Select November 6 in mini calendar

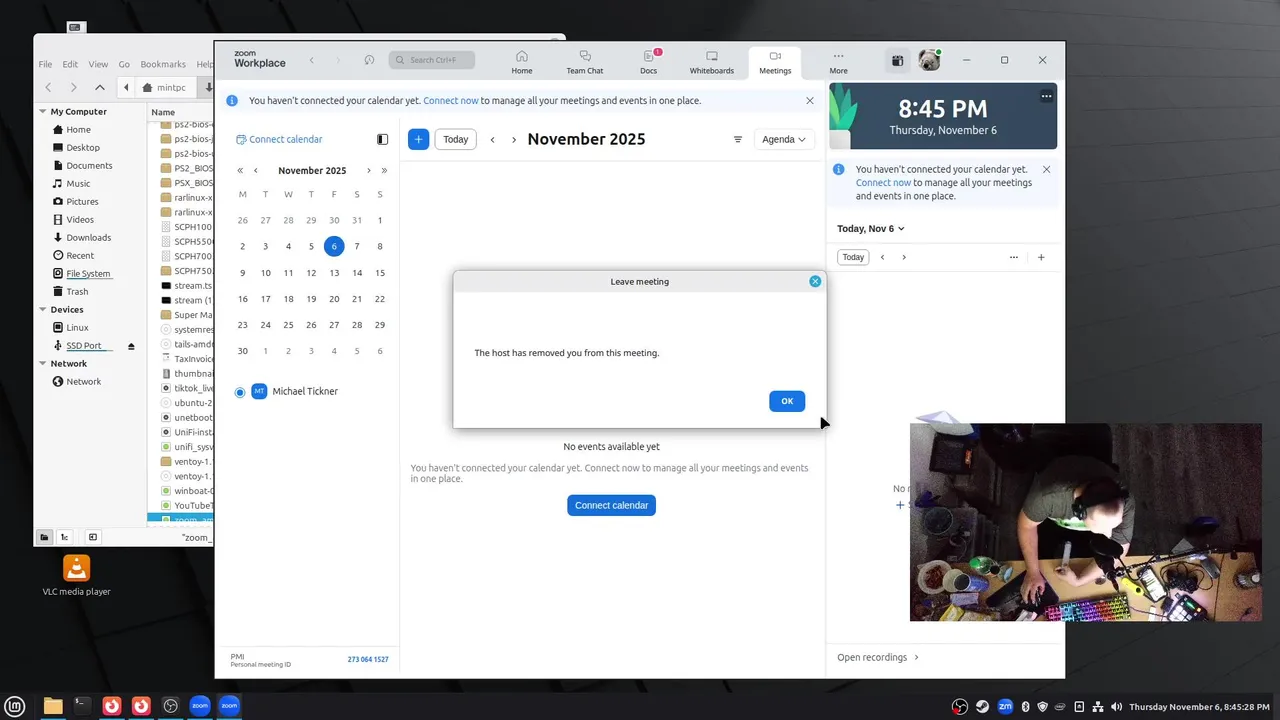point(334,246)
